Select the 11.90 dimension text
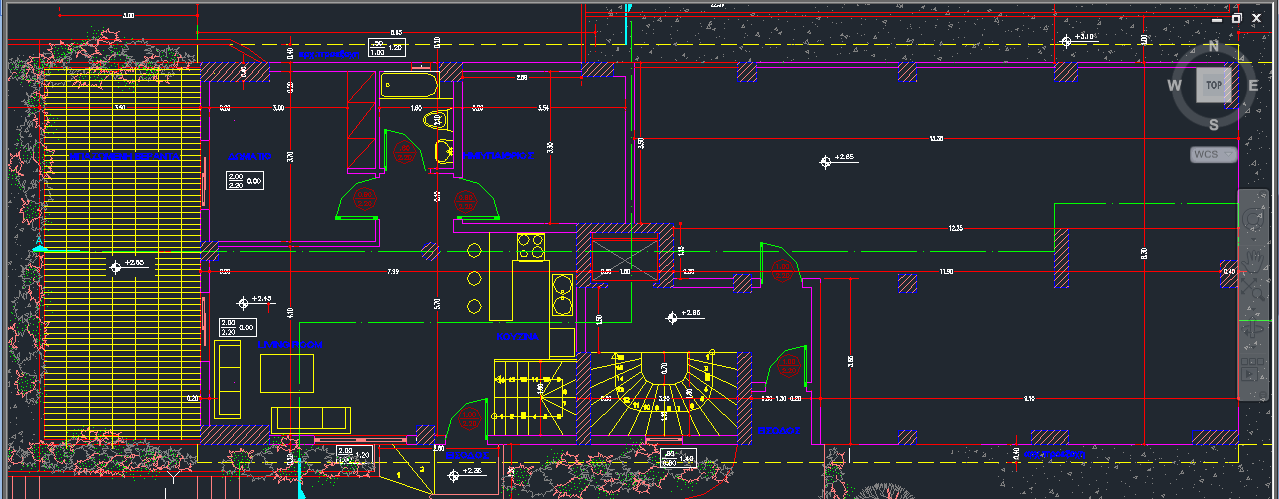Screen dimensions: 1279x499 point(946,271)
